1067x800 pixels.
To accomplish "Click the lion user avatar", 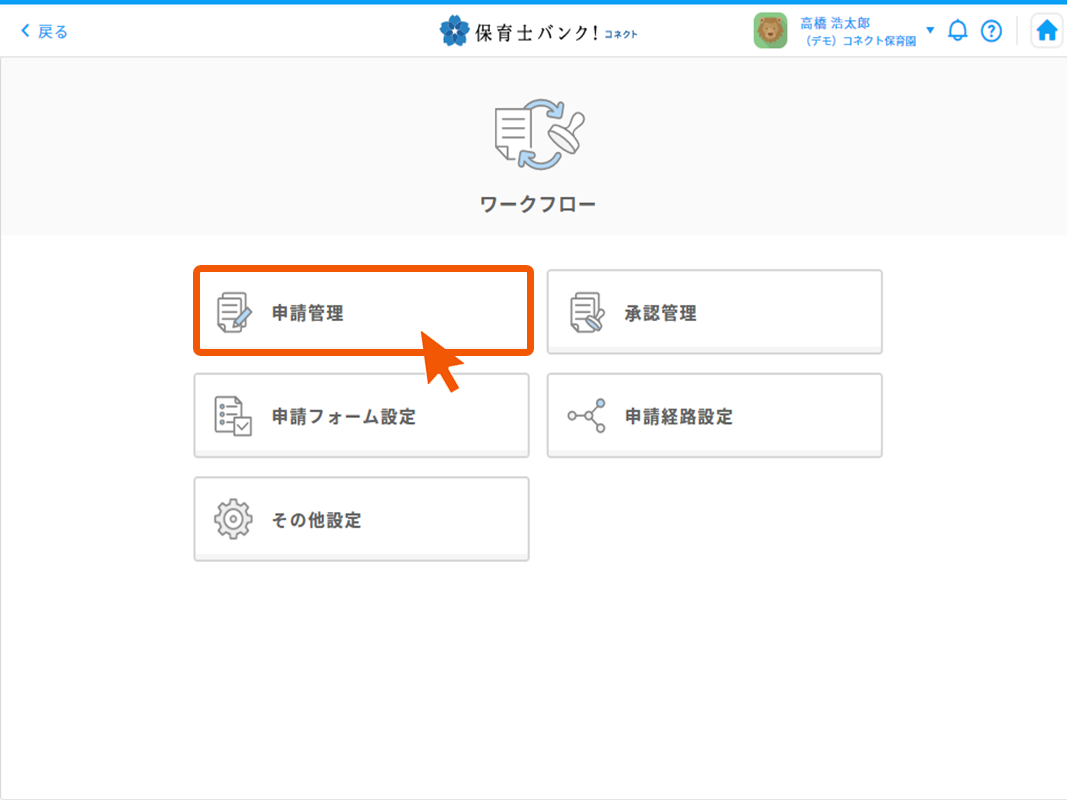I will [x=770, y=31].
